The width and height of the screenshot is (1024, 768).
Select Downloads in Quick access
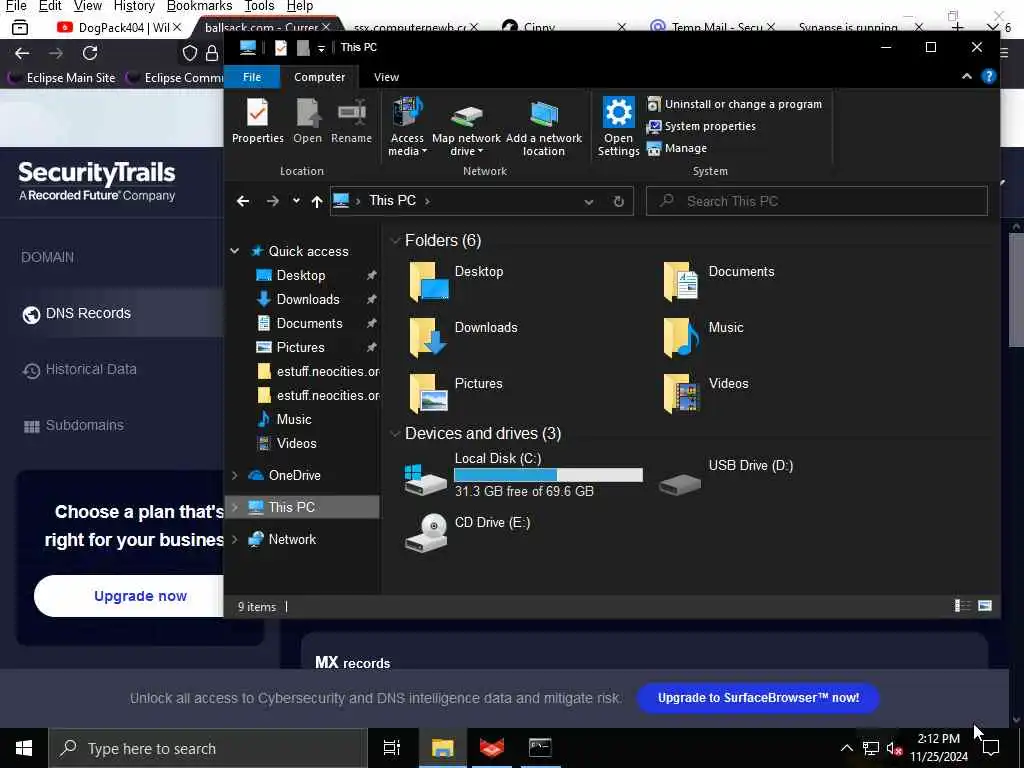coord(308,299)
